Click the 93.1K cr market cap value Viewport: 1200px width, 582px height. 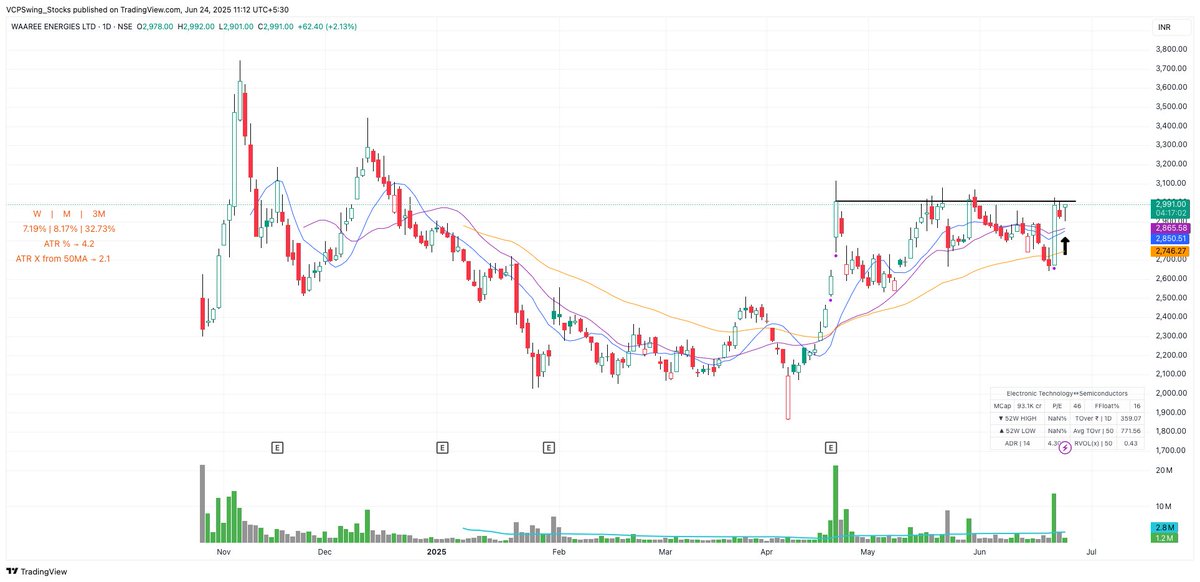(x=1029, y=406)
